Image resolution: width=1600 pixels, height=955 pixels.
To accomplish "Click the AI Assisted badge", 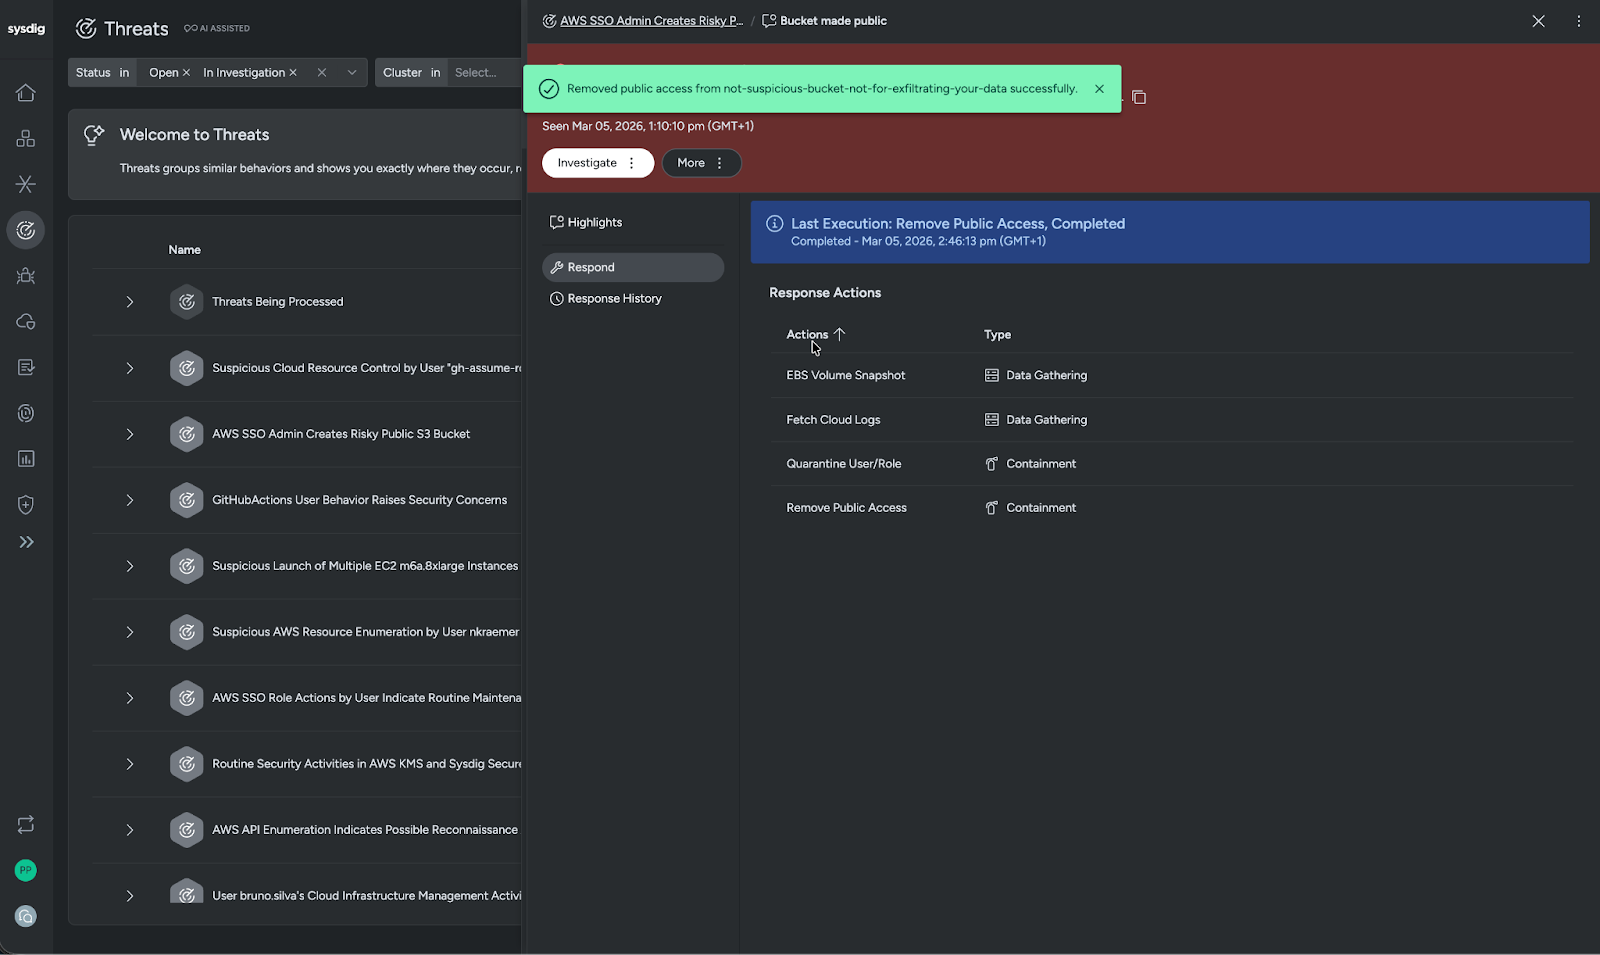I will tap(217, 29).
